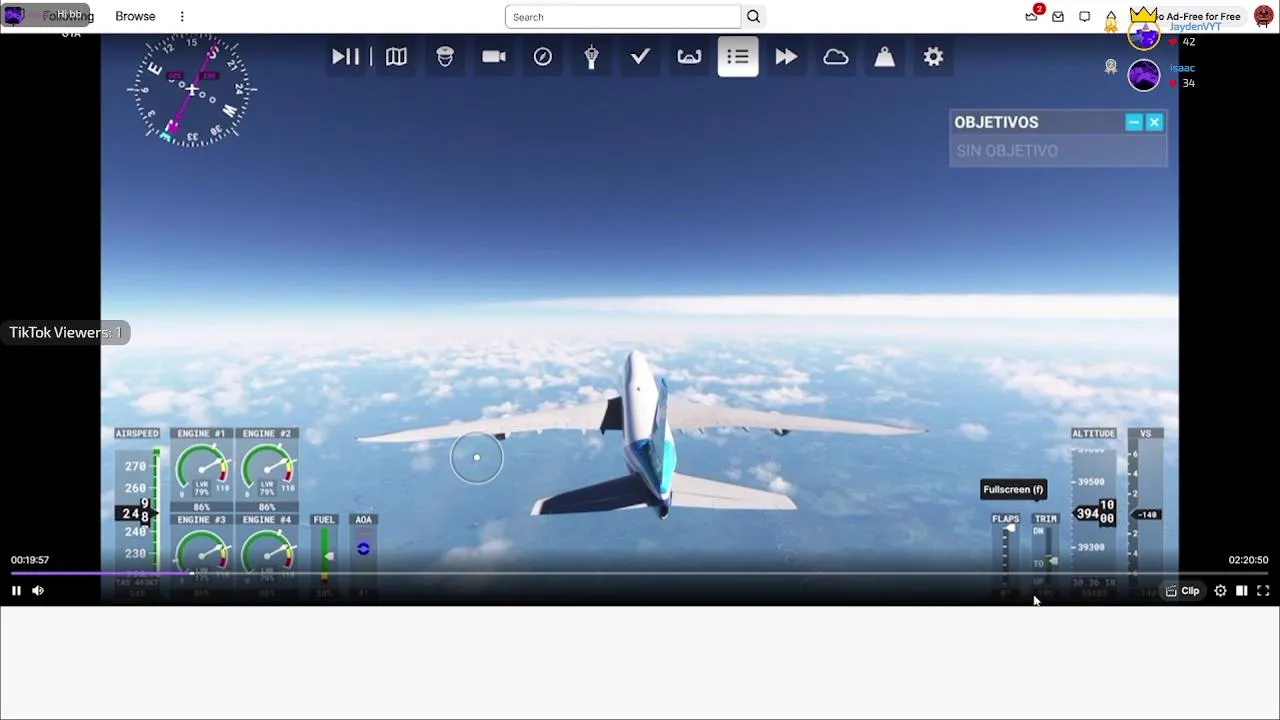
Task: Click the AIRSPEED tape indicator
Action: (x=139, y=514)
